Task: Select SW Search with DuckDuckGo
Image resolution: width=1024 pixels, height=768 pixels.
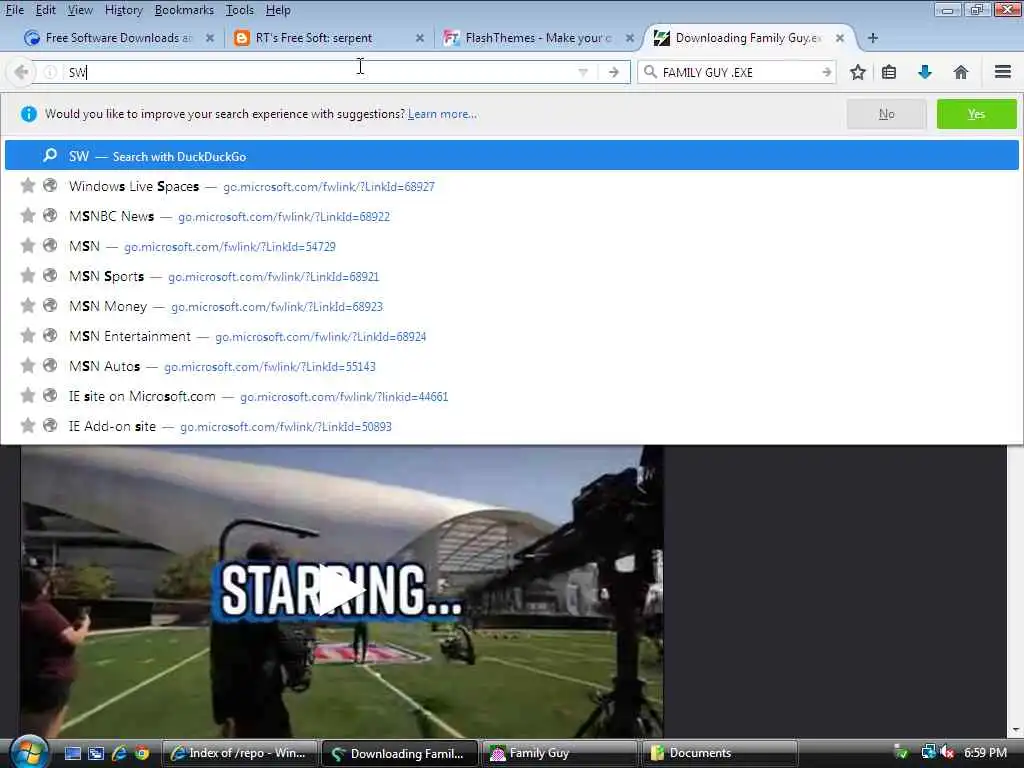Action: (x=511, y=156)
